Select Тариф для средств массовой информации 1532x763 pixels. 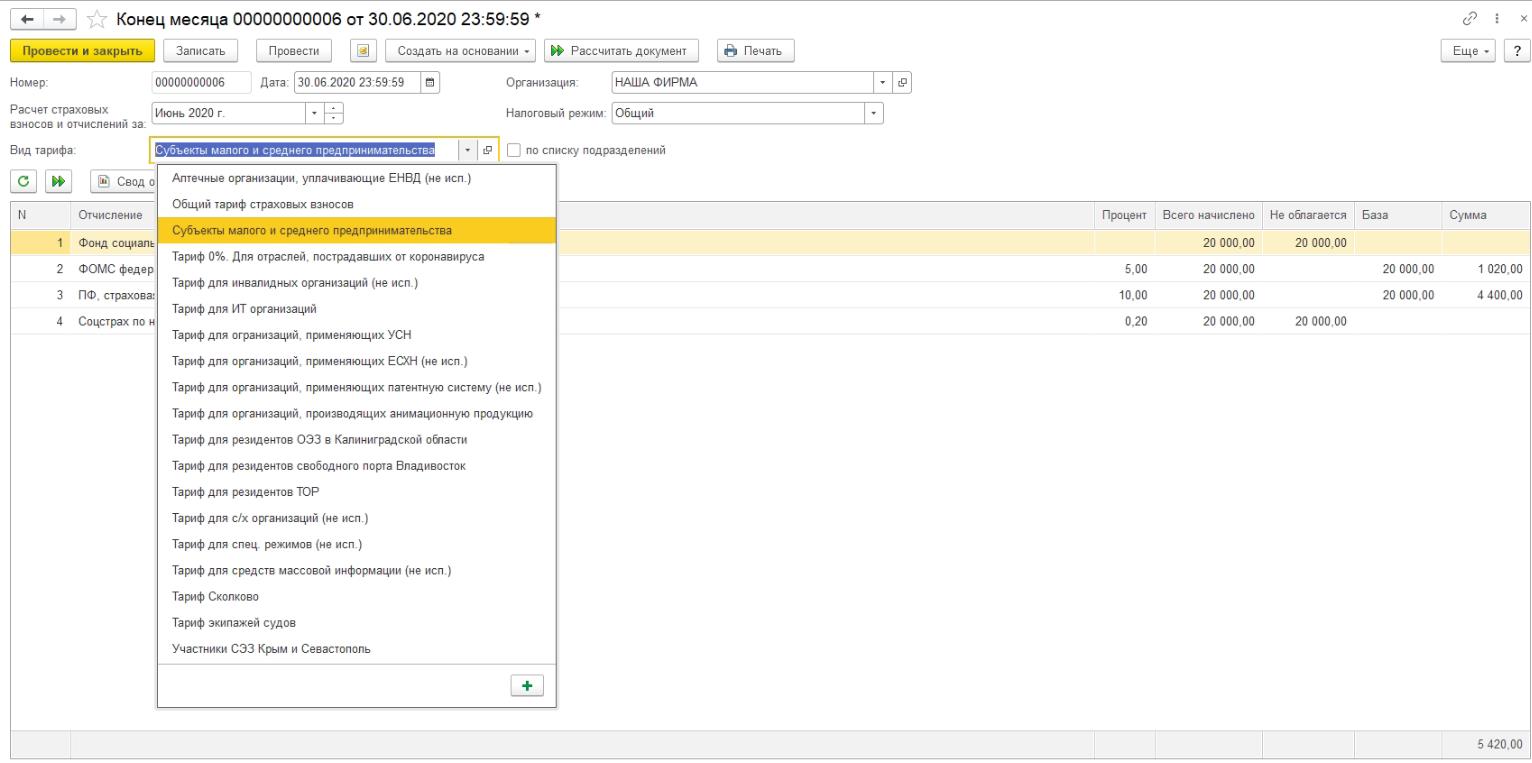point(357,570)
